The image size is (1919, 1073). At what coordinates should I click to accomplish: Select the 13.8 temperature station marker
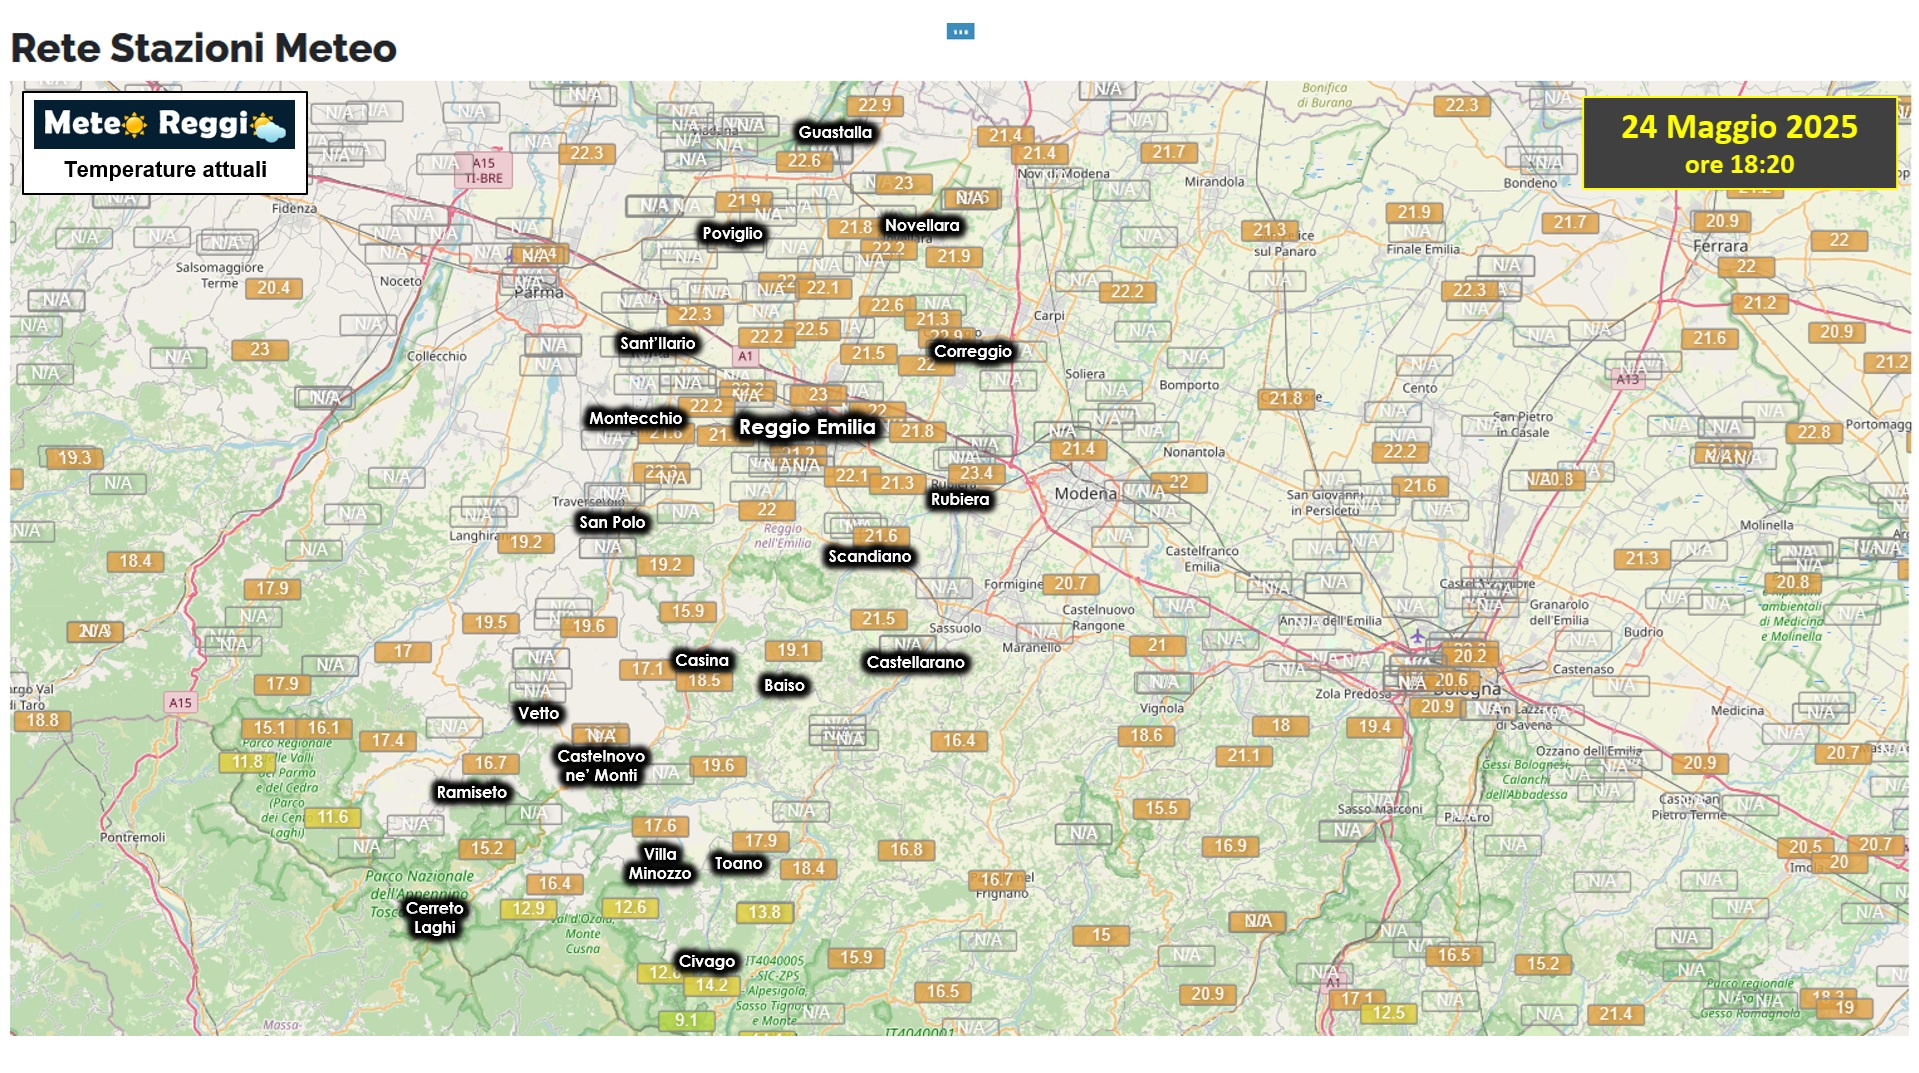(x=764, y=912)
